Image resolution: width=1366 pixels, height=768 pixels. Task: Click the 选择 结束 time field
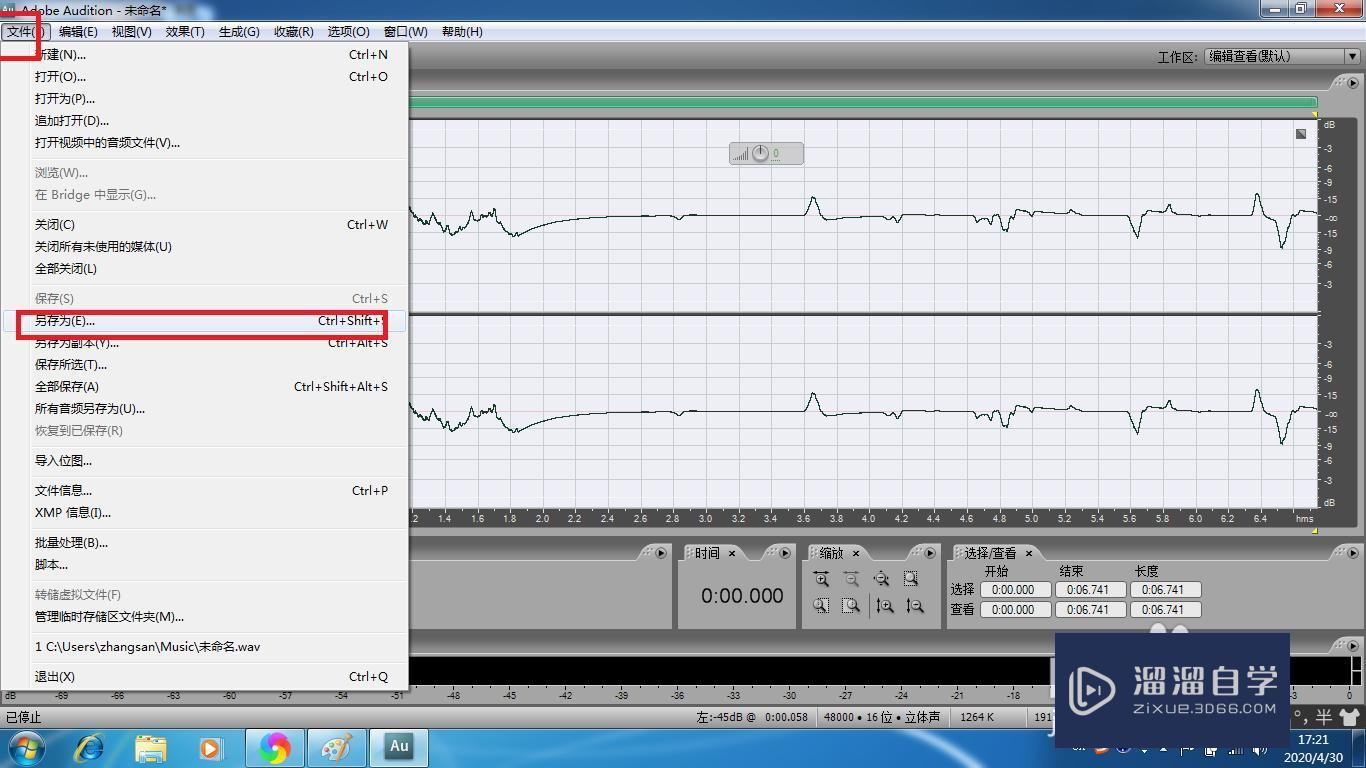[1090, 590]
